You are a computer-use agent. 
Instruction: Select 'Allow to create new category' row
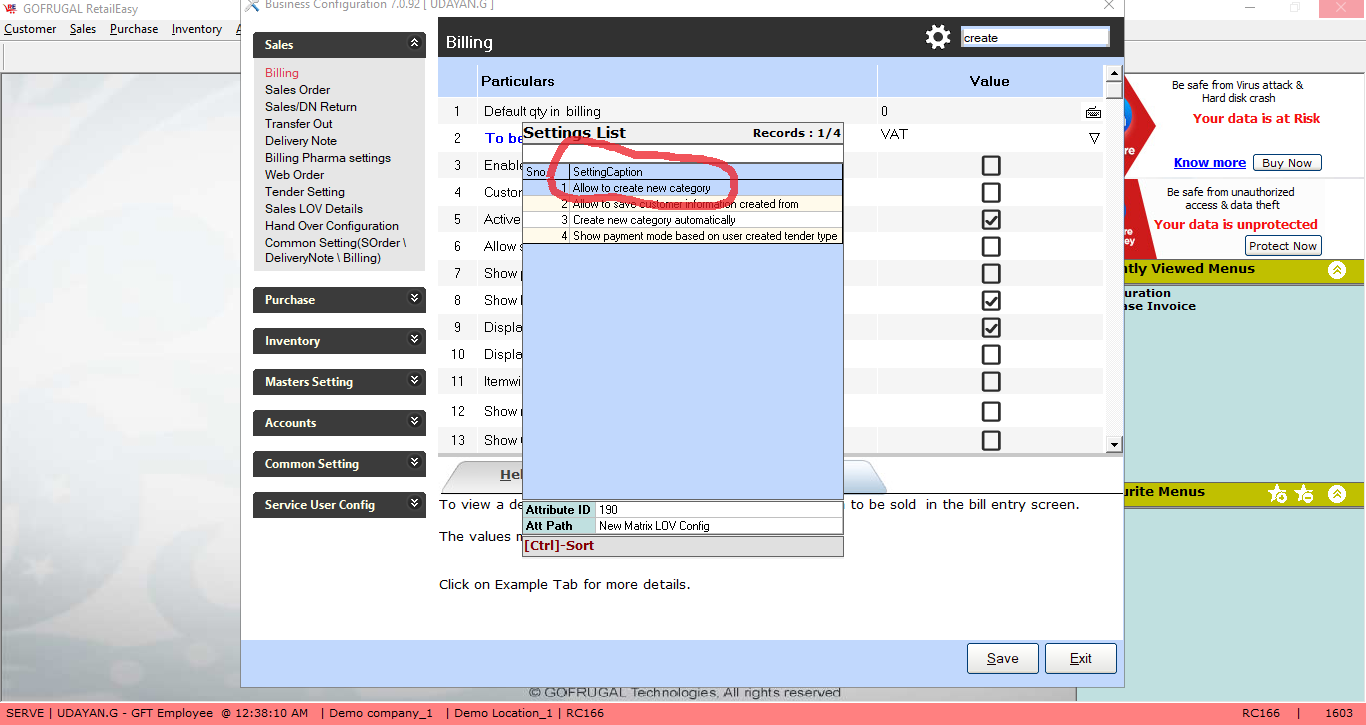click(683, 188)
